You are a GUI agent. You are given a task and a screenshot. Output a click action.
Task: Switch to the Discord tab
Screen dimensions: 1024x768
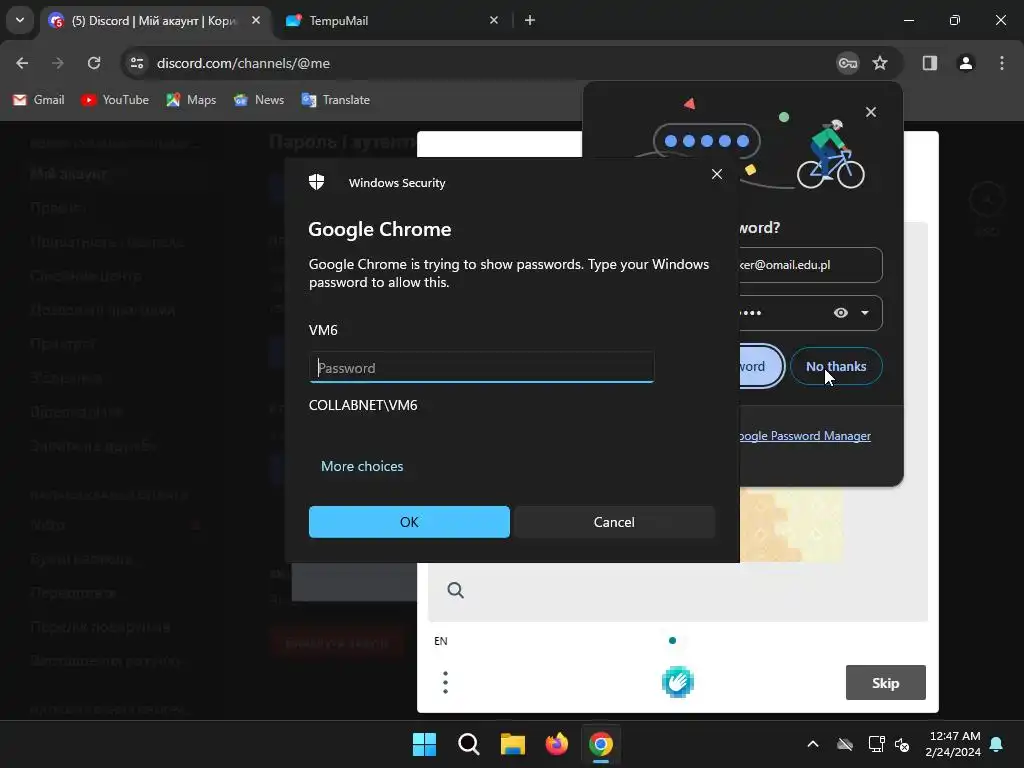tap(154, 21)
